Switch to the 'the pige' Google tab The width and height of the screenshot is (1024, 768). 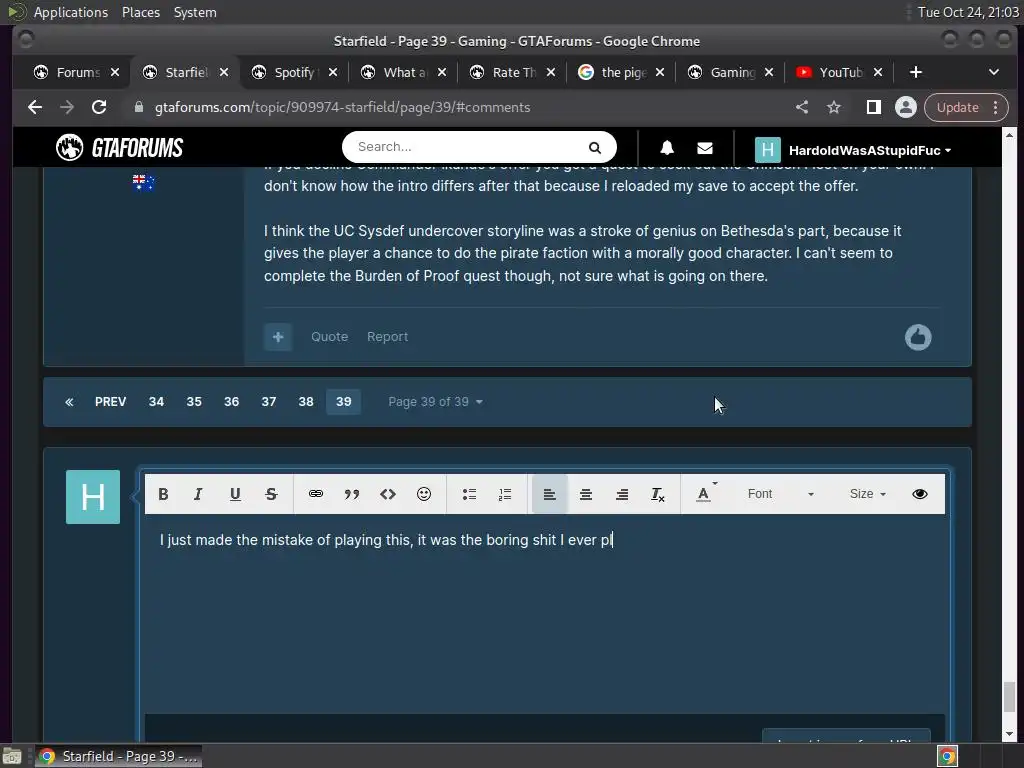tap(622, 72)
